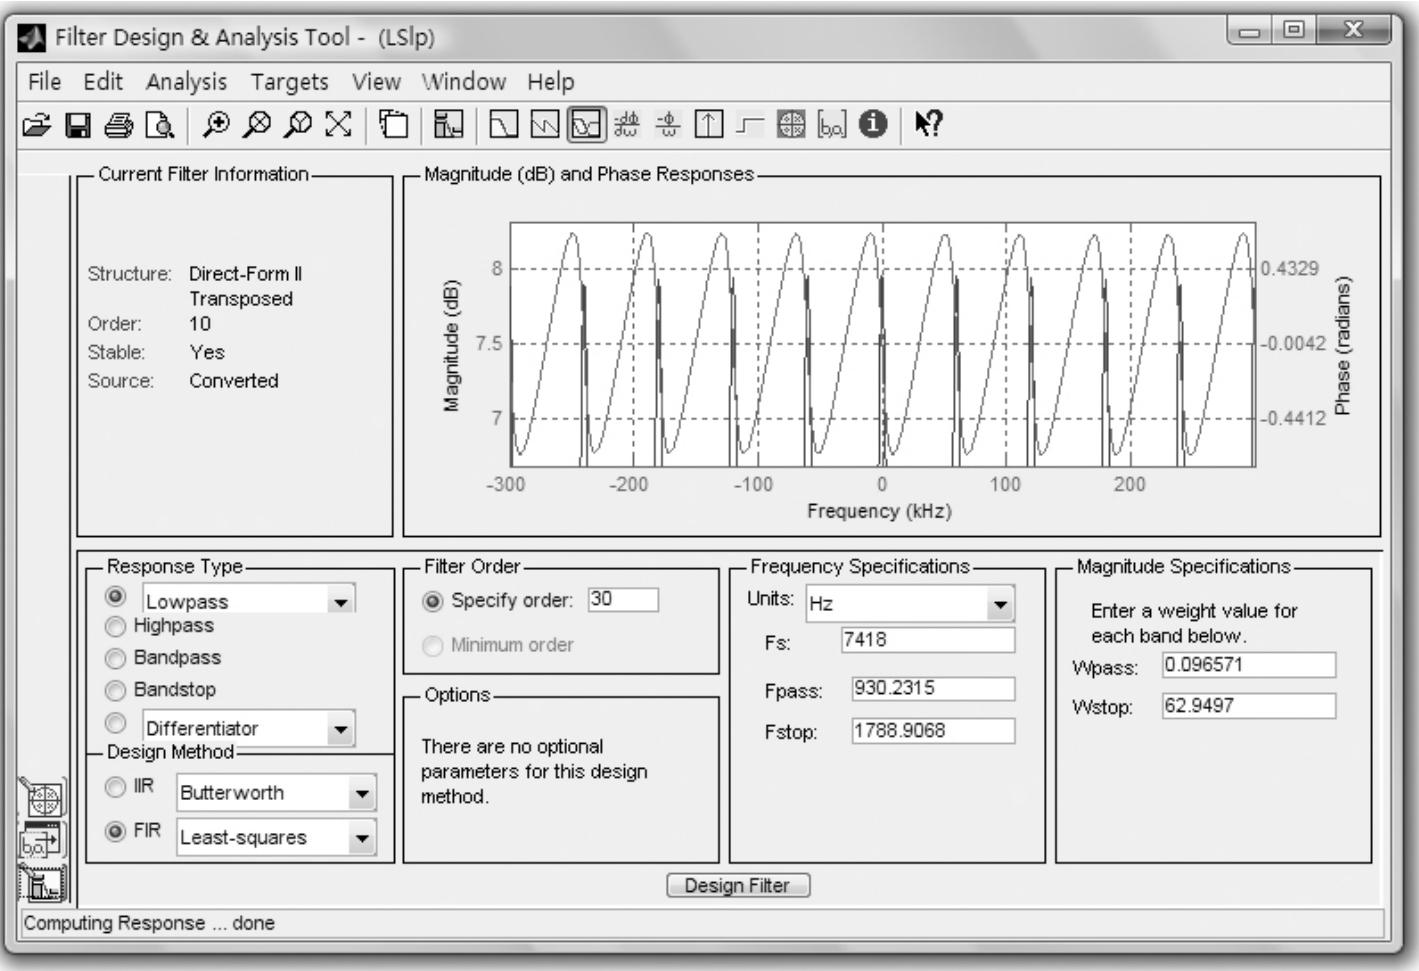Image resolution: width=1419 pixels, height=971 pixels.
Task: Click the Fpass input field
Action: pyautogui.click(x=932, y=689)
